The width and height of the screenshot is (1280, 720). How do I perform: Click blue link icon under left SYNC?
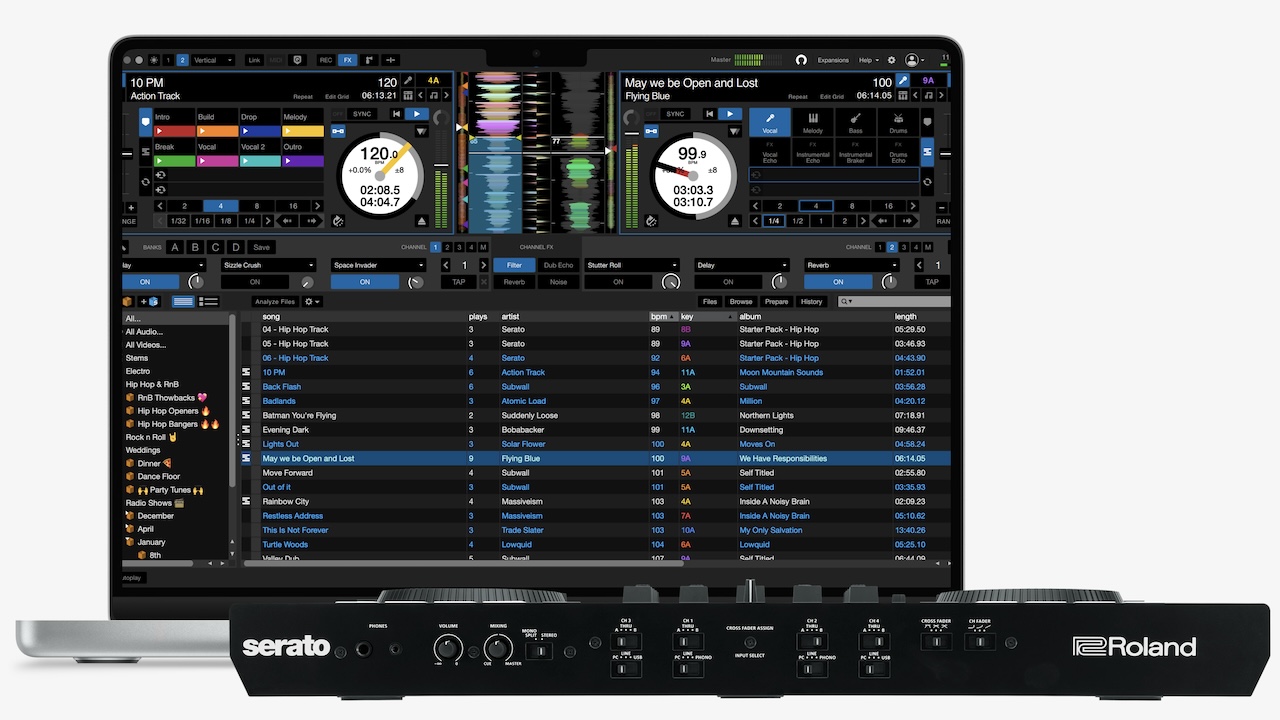point(338,131)
